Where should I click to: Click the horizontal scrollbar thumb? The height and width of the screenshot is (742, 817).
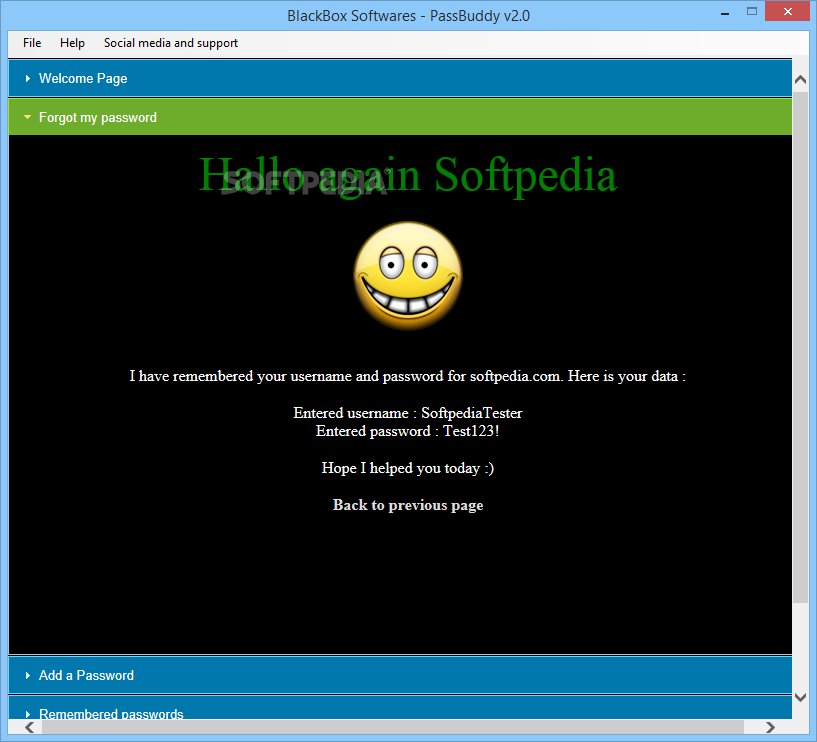tap(393, 727)
